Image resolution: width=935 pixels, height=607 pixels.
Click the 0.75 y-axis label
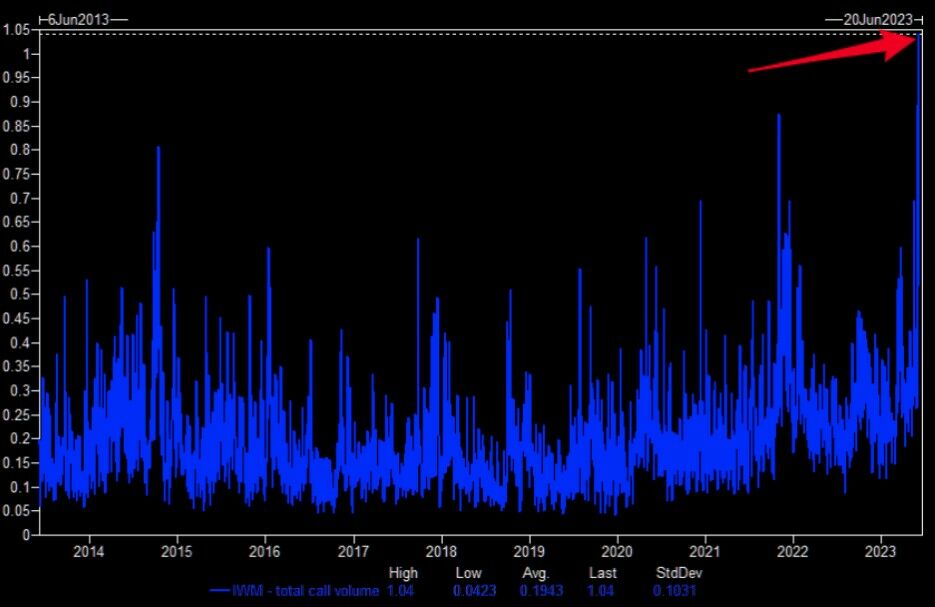(17, 174)
